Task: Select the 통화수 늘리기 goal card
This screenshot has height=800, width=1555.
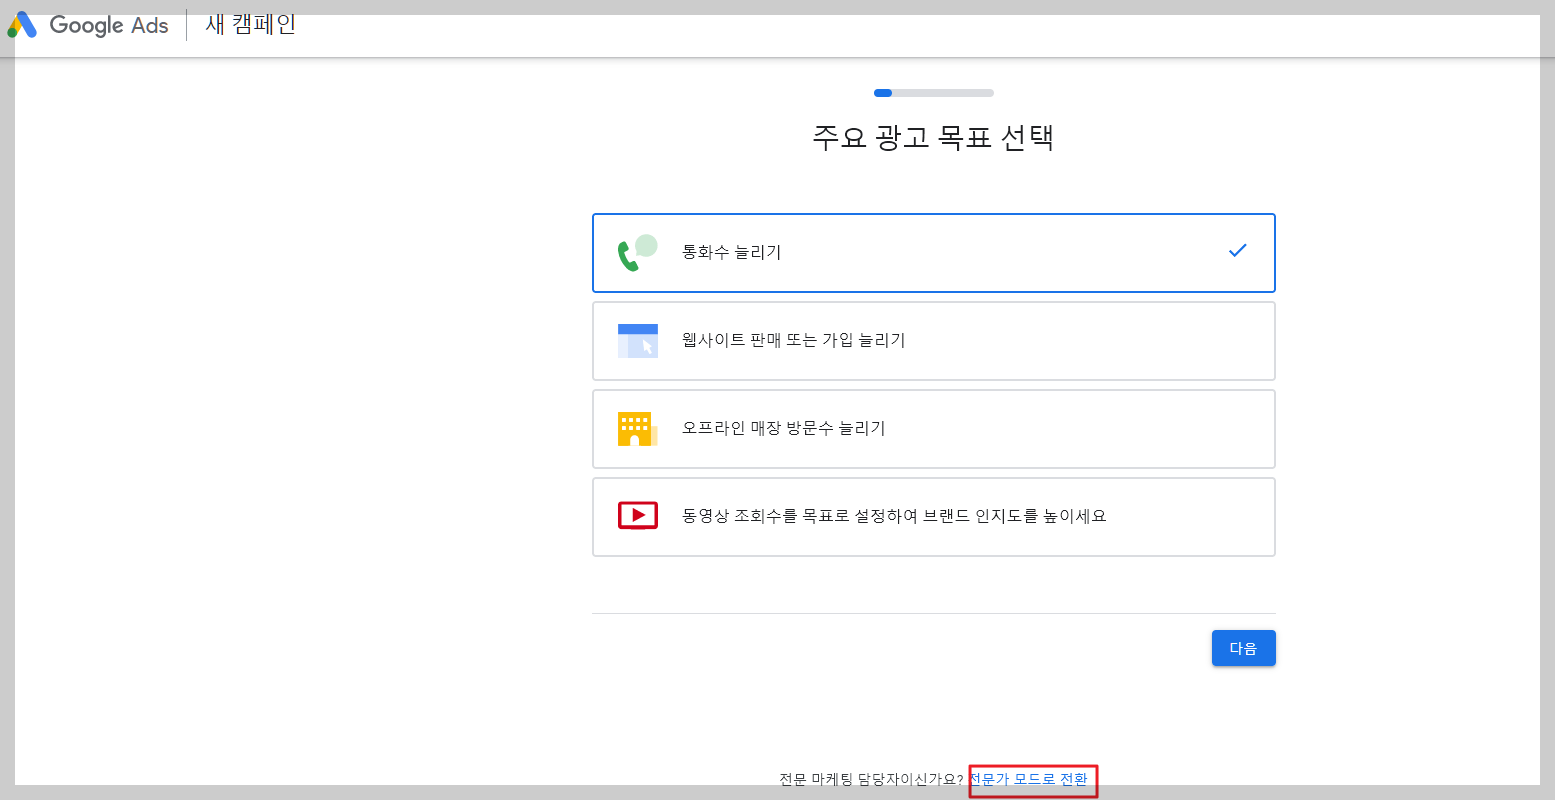Action: [933, 253]
